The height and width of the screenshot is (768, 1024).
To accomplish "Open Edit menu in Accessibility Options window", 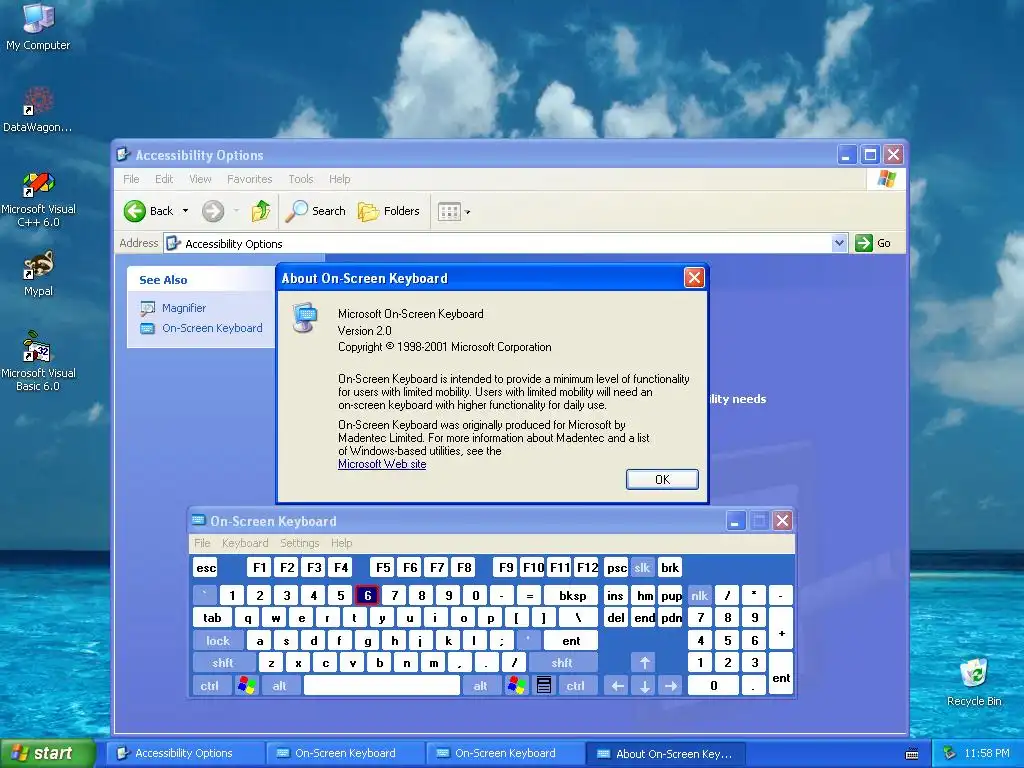I will pos(164,179).
